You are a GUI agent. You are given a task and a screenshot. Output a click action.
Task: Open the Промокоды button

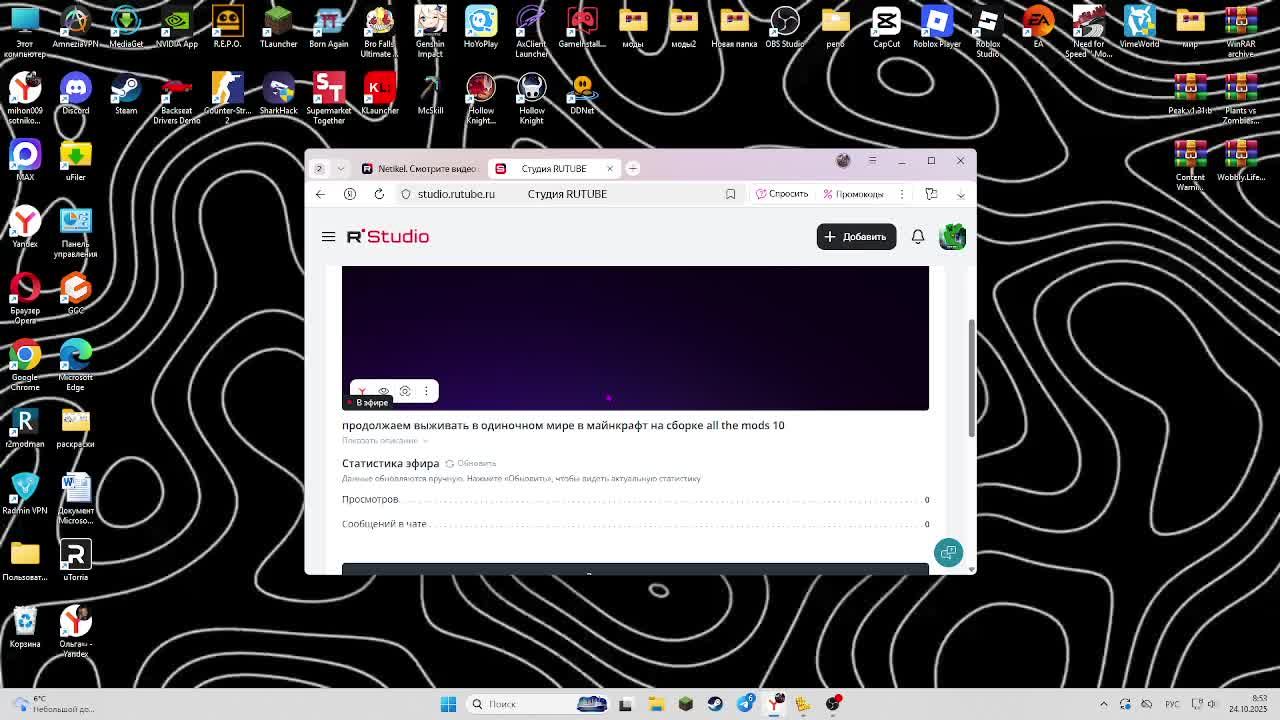tap(853, 194)
